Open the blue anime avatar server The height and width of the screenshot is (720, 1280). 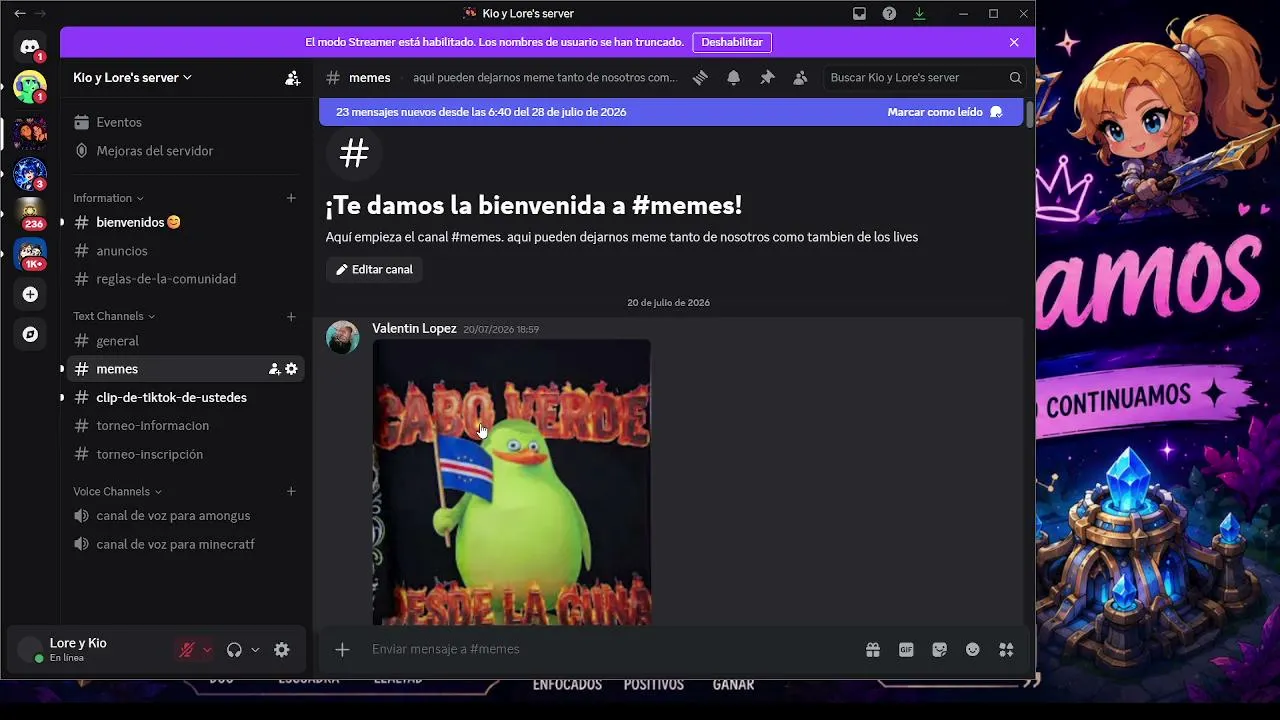(x=30, y=174)
